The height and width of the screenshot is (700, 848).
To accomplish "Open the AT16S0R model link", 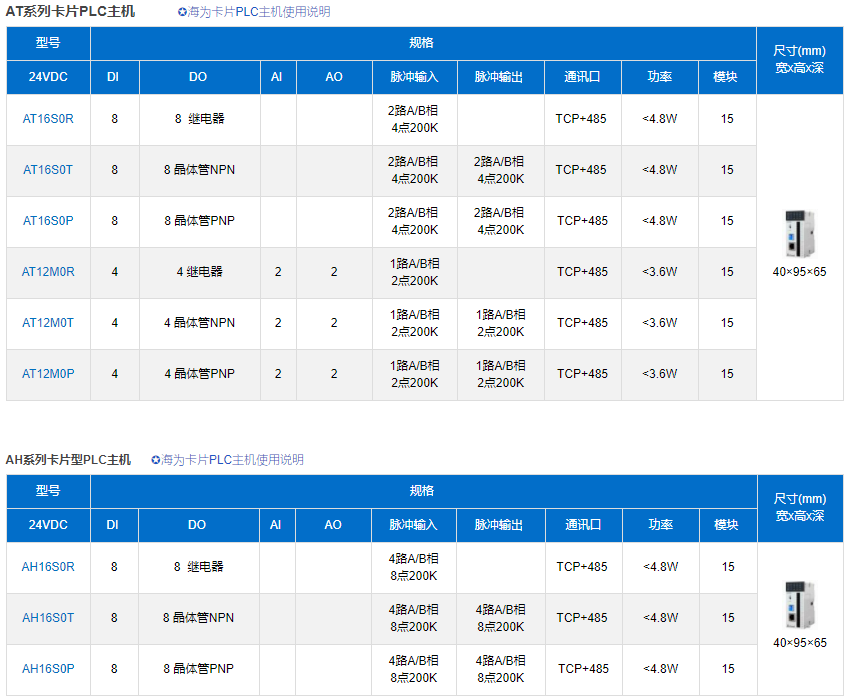I will [48, 119].
